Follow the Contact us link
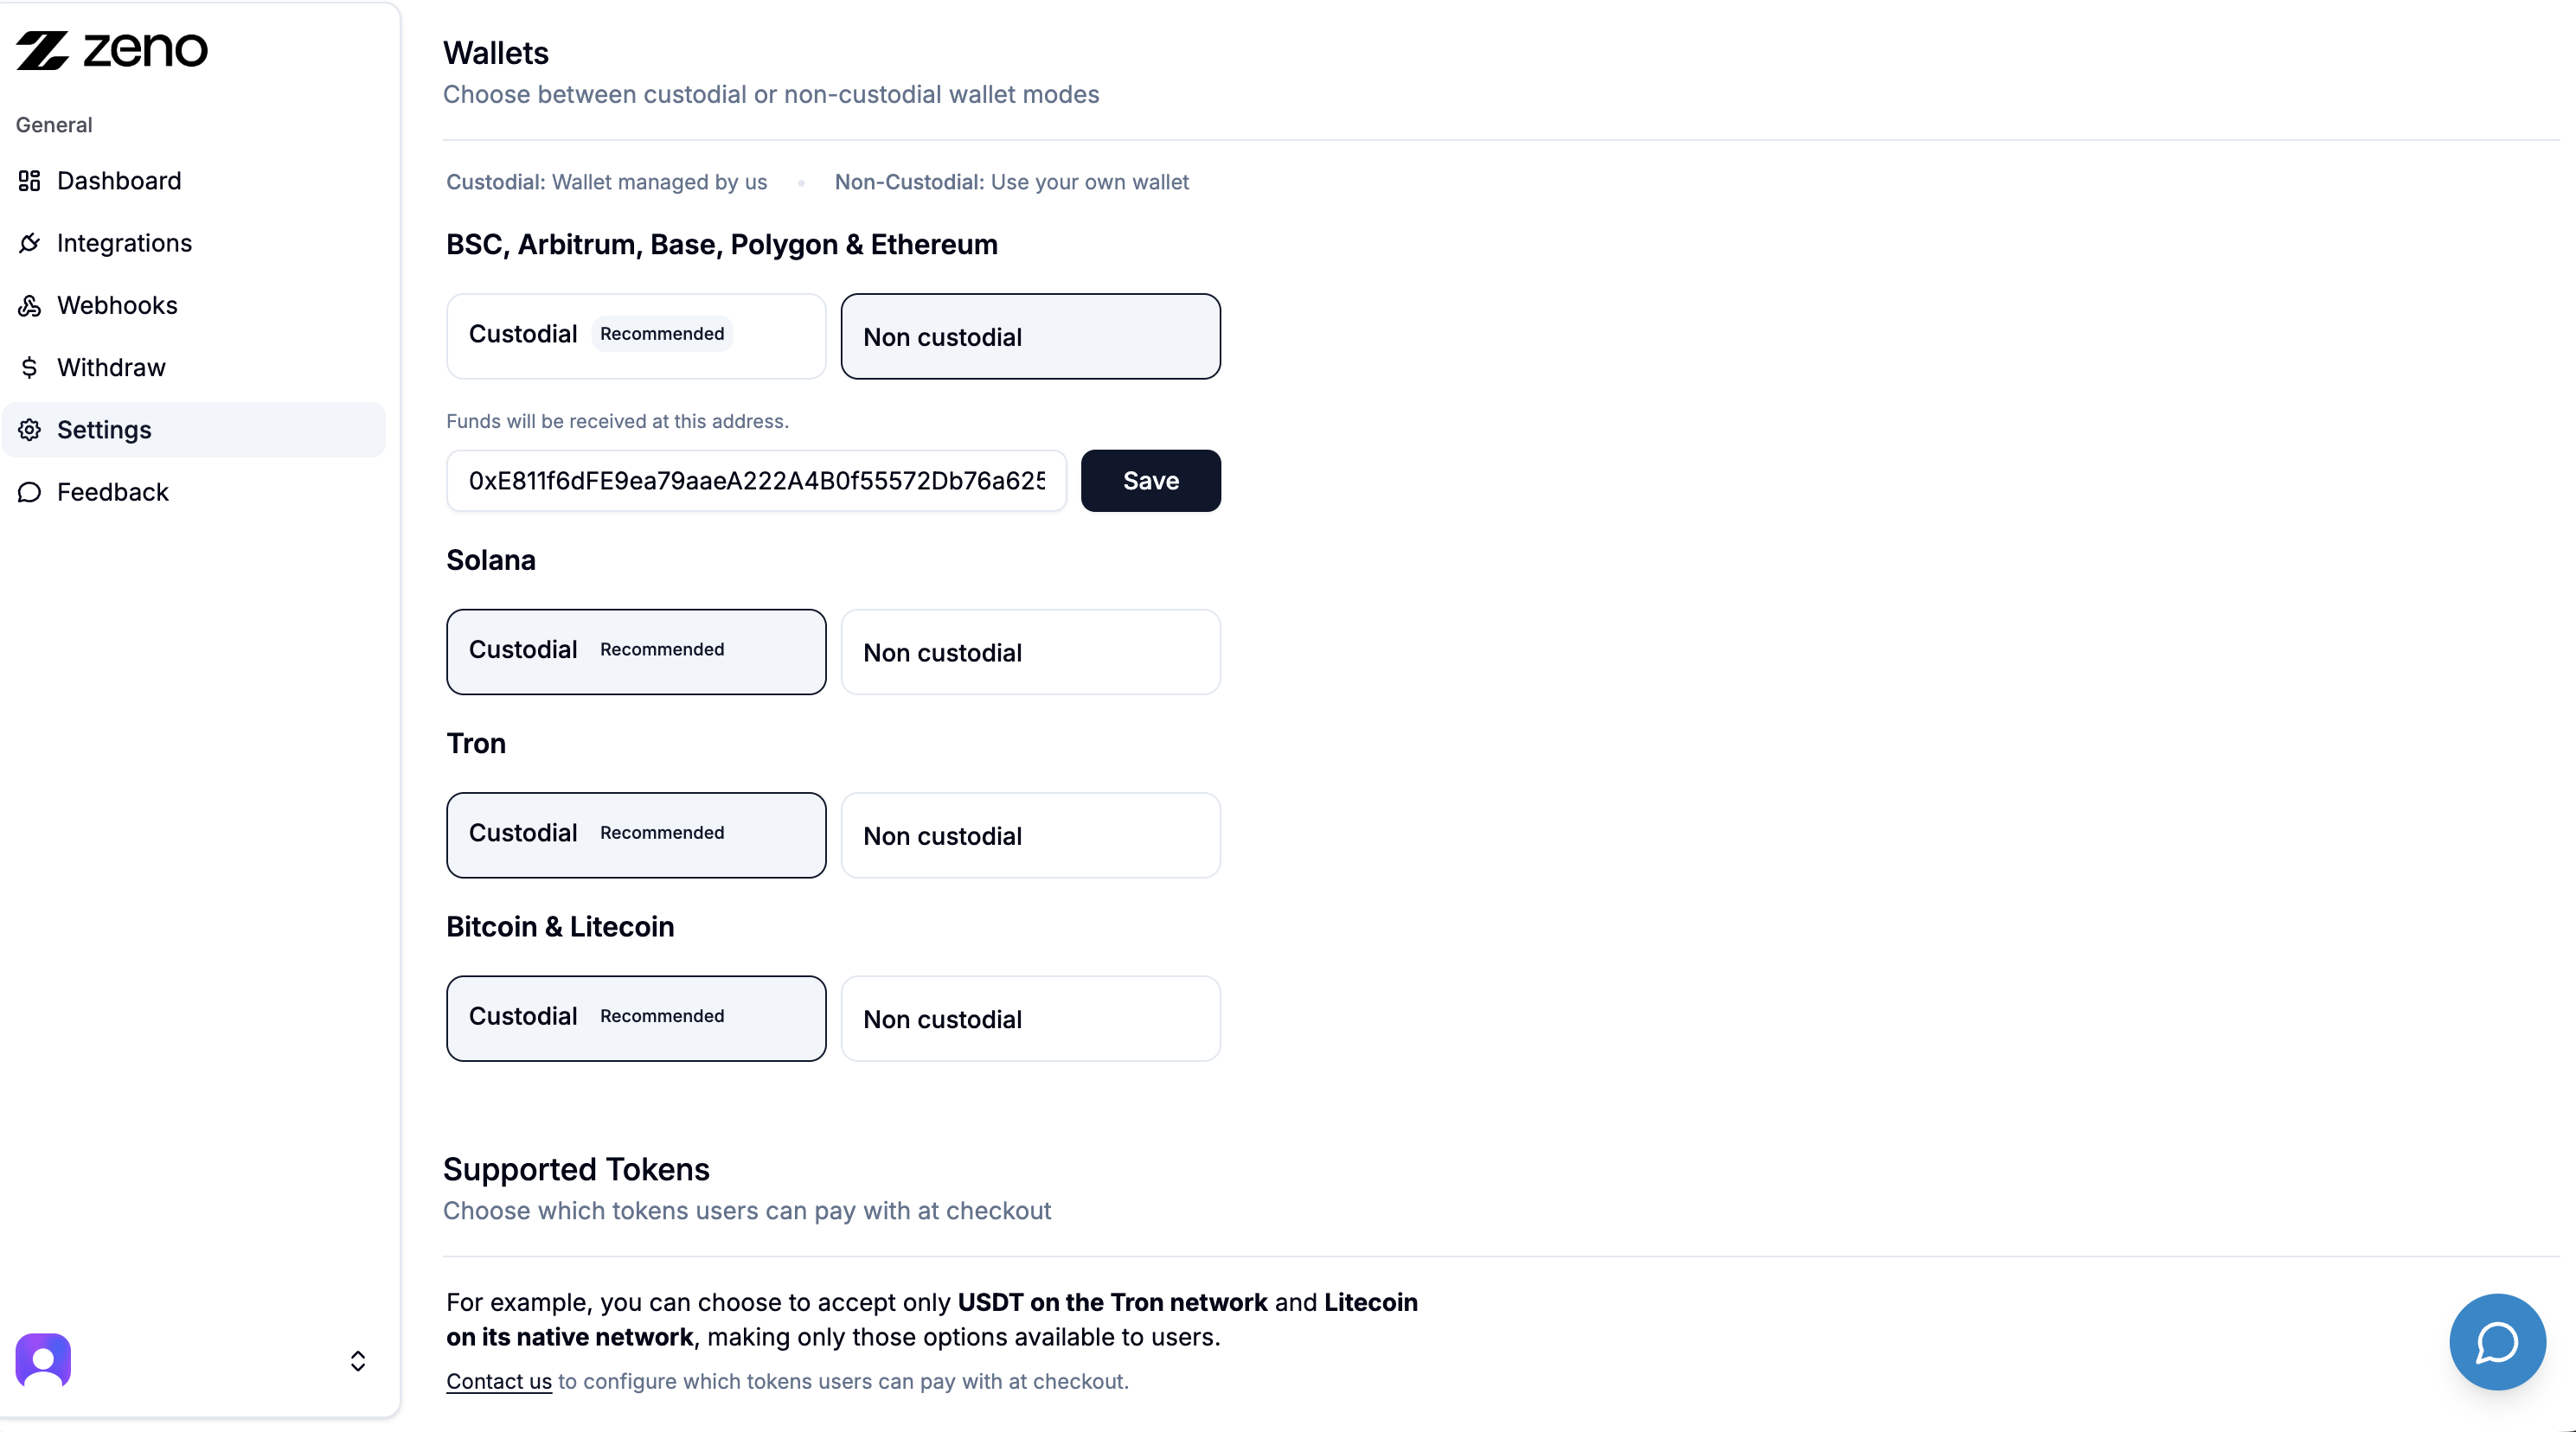This screenshot has width=2576, height=1432. 498,1381
